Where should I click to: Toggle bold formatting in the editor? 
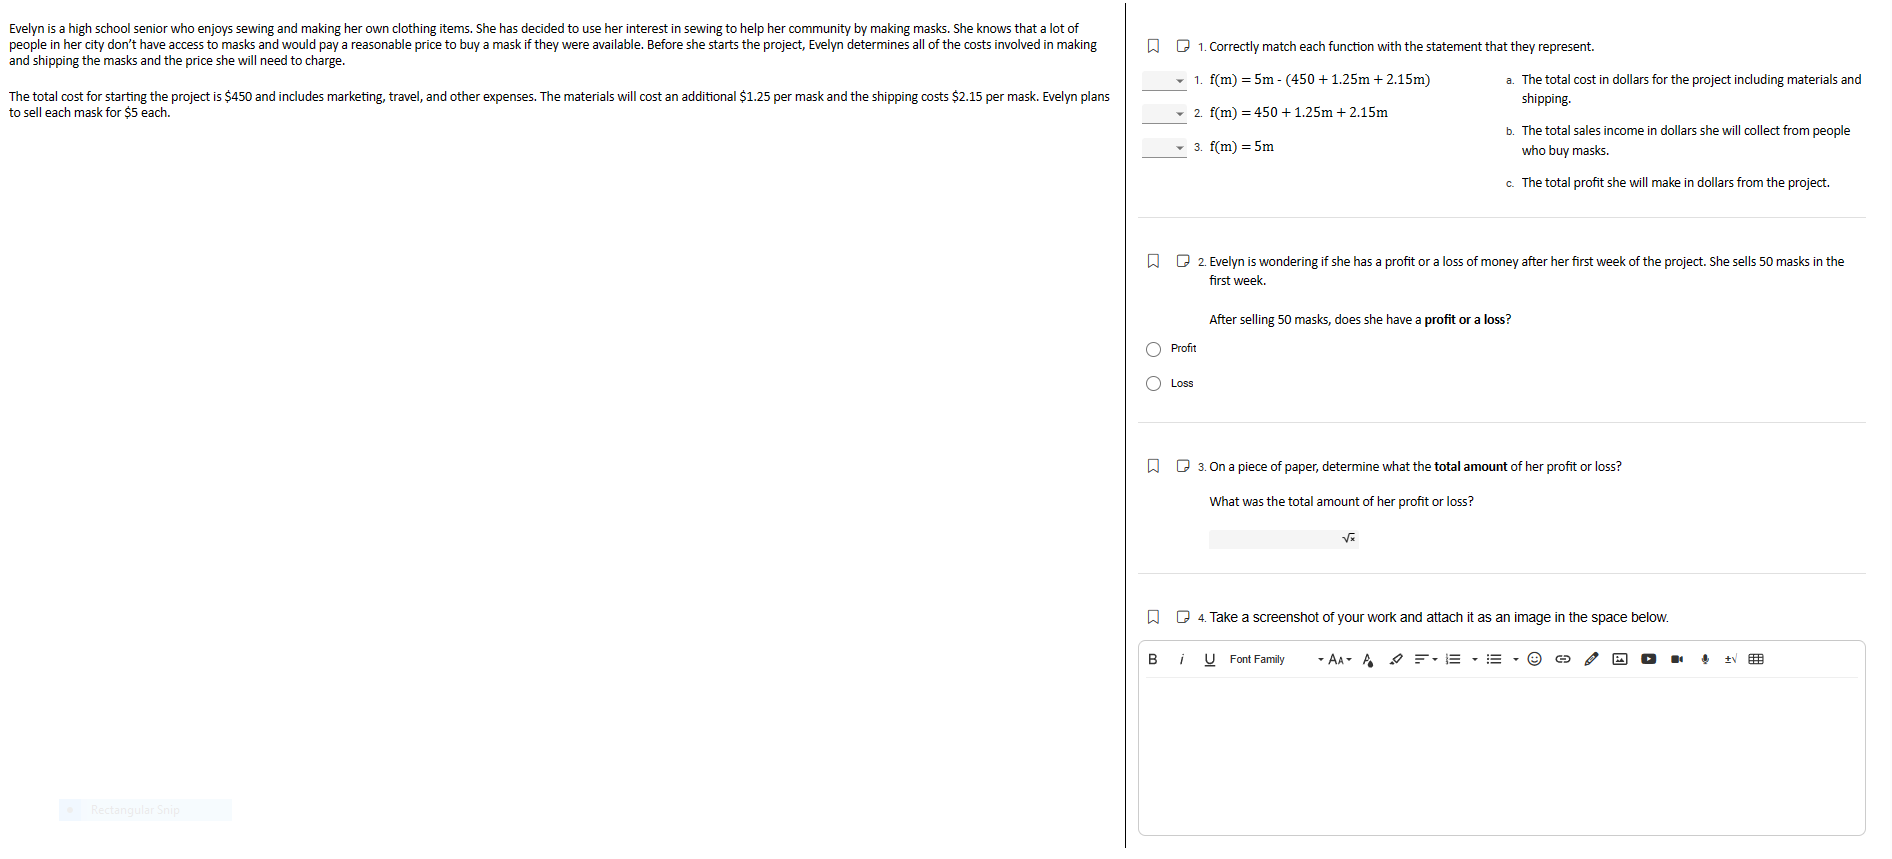[1153, 659]
